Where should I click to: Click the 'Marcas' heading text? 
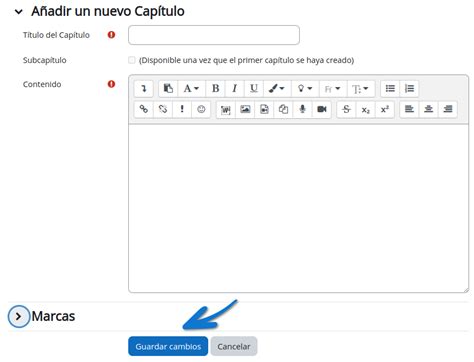[x=53, y=316]
